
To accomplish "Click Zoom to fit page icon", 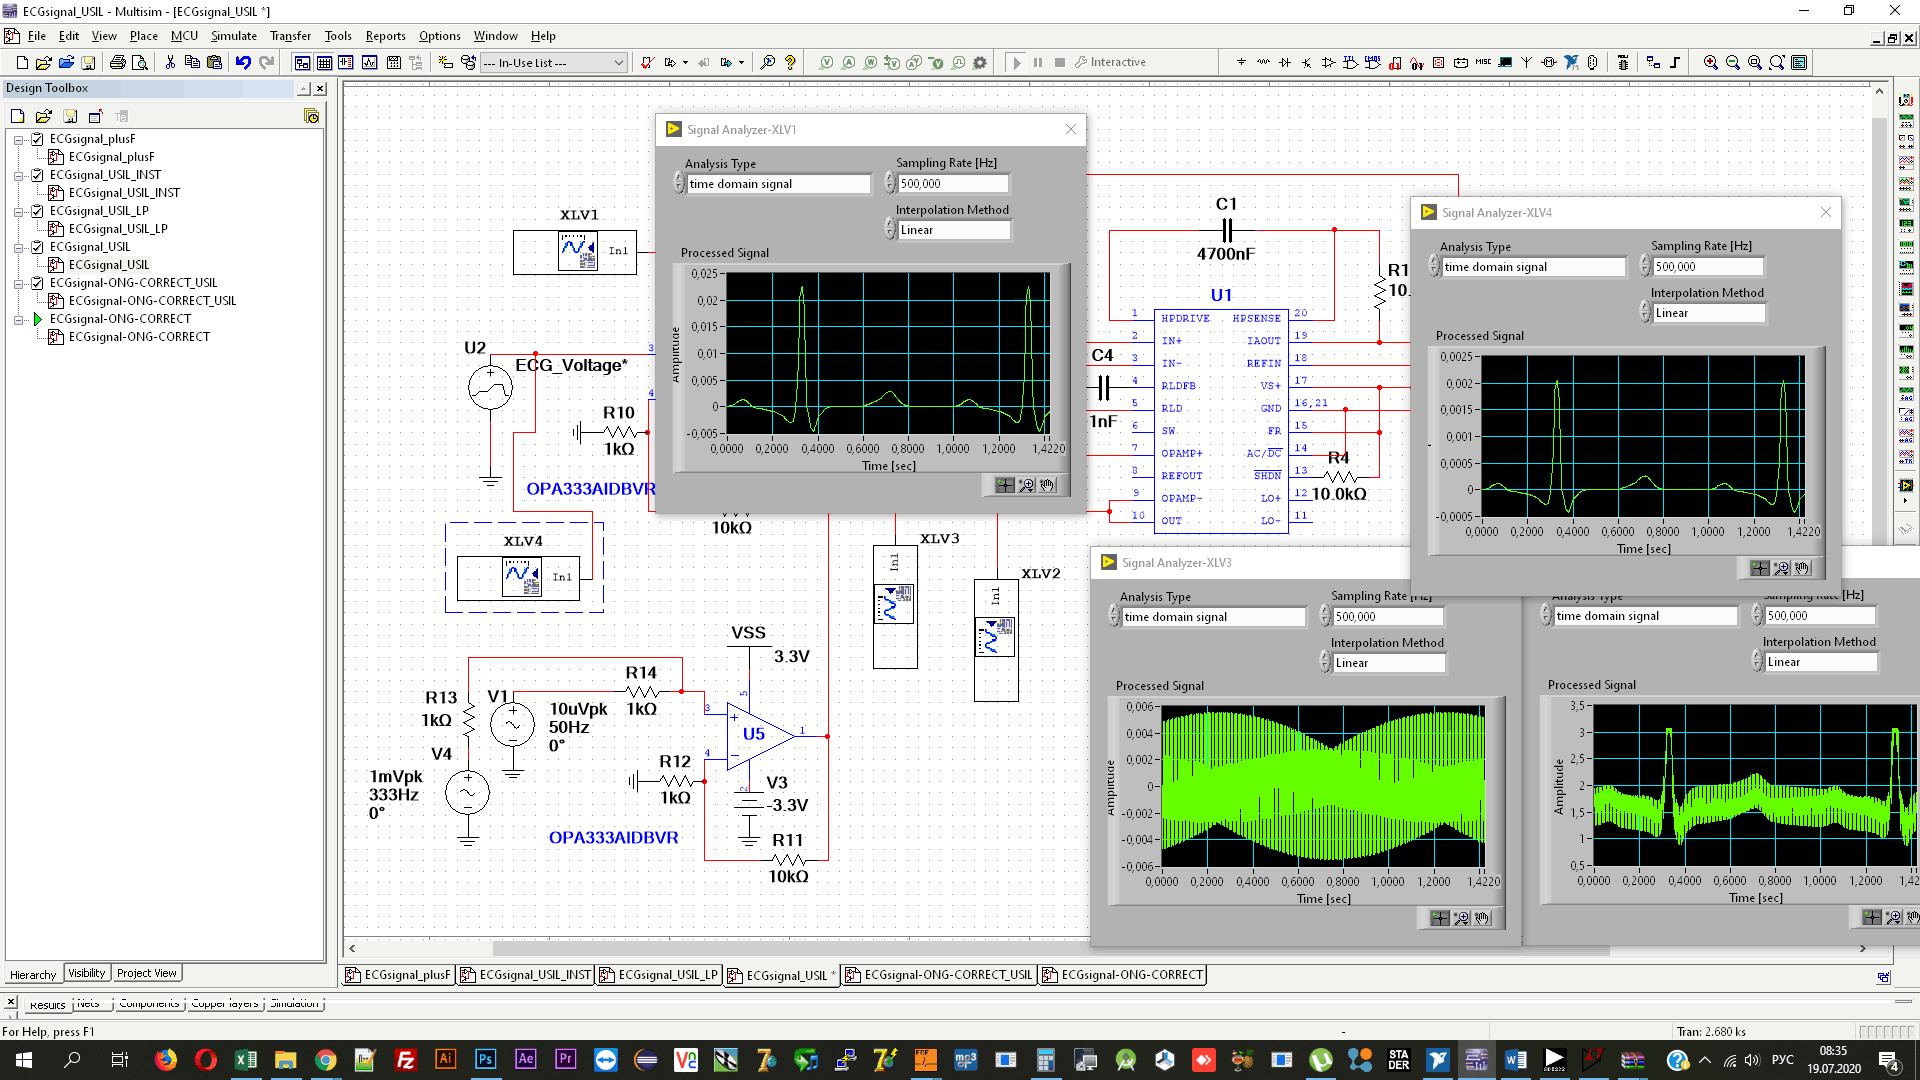I will click(x=1777, y=62).
